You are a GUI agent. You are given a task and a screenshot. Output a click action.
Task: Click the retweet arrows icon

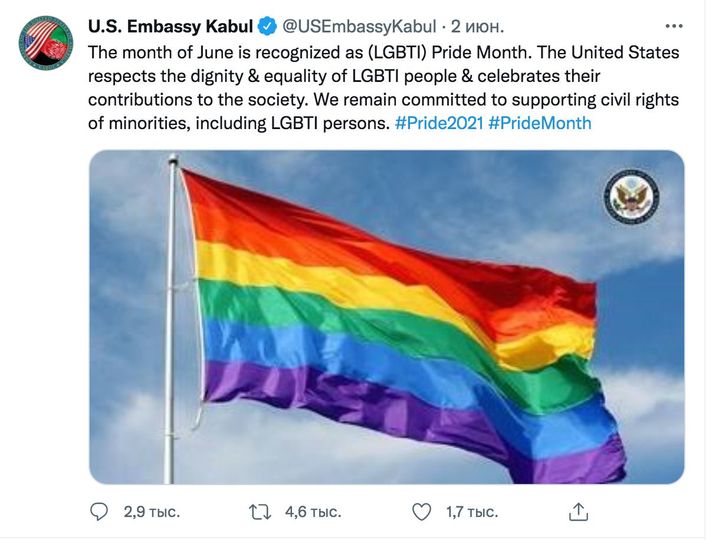click(260, 511)
